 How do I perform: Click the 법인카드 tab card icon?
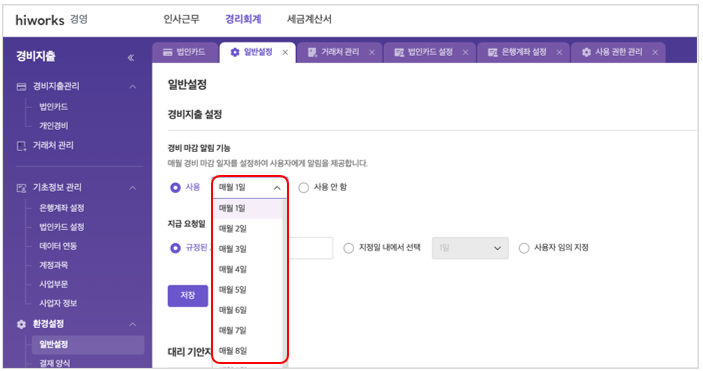coord(168,52)
